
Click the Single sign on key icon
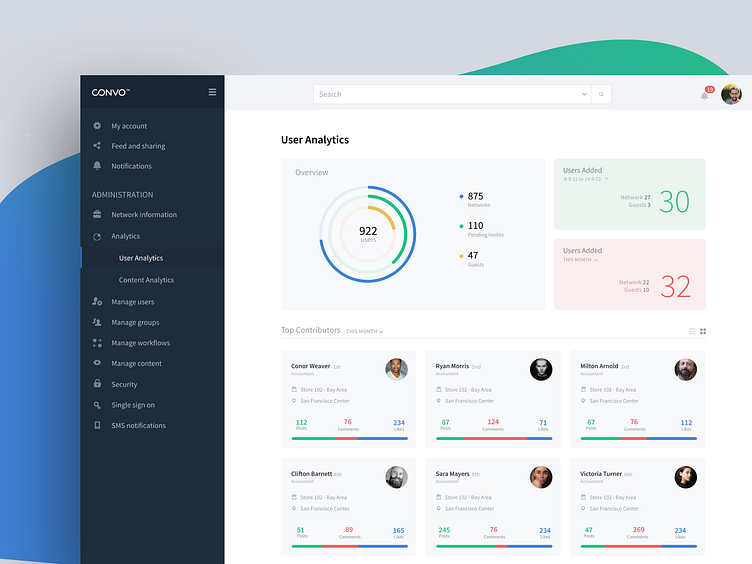pos(97,405)
